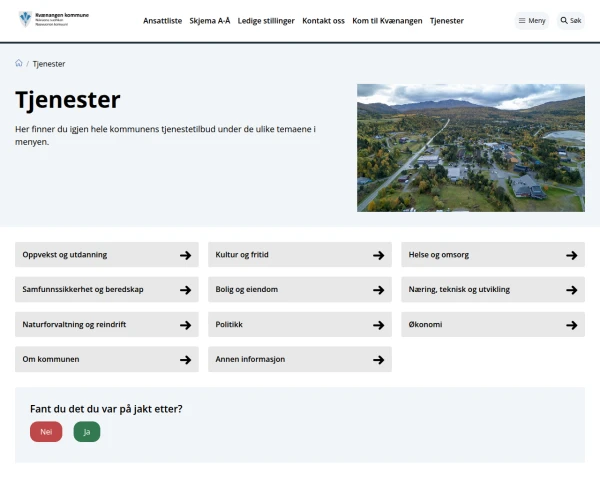Go to Samfunnssikkerhet og beredskap
The height and width of the screenshot is (480, 600).
[107, 289]
